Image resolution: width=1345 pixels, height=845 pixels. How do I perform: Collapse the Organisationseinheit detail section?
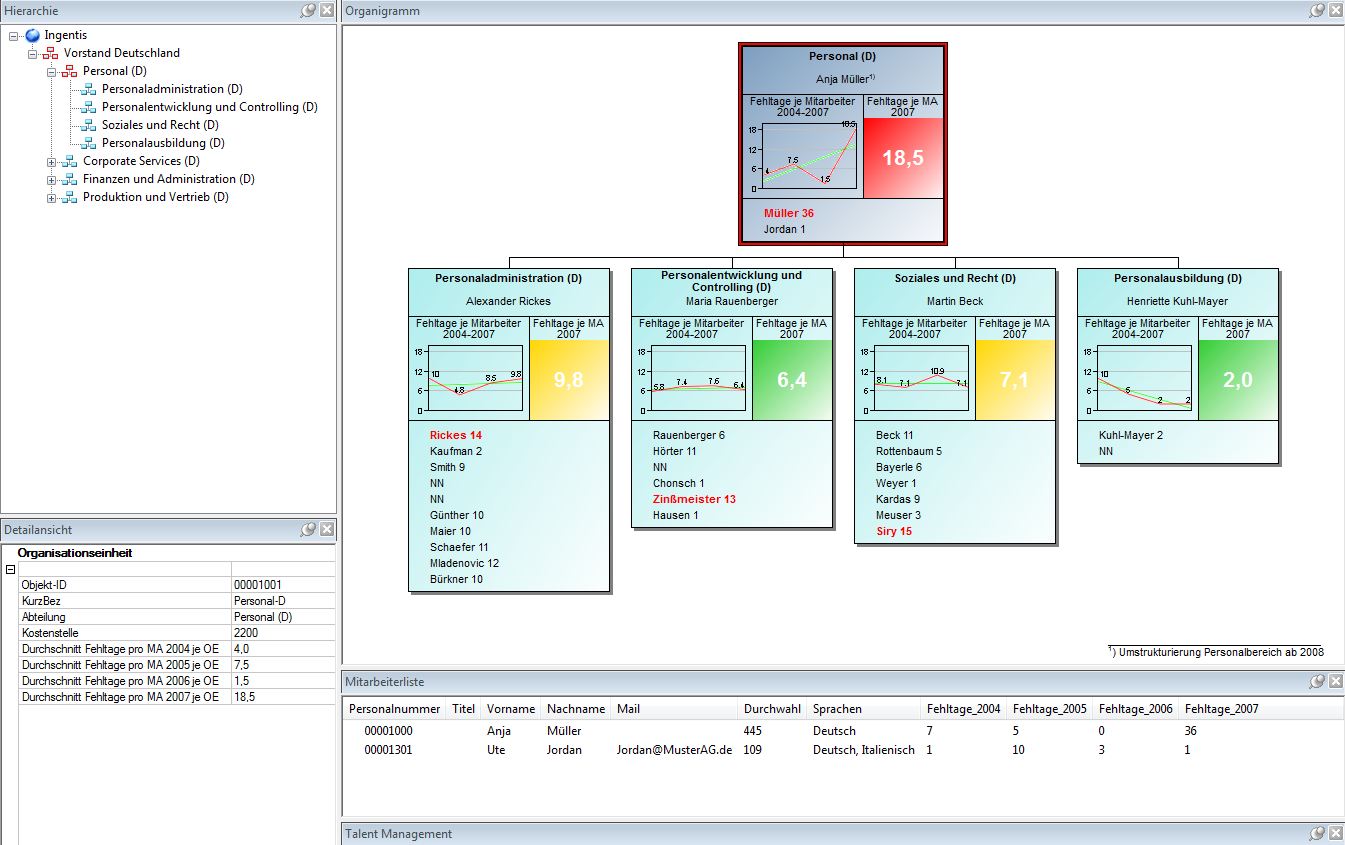click(10, 569)
